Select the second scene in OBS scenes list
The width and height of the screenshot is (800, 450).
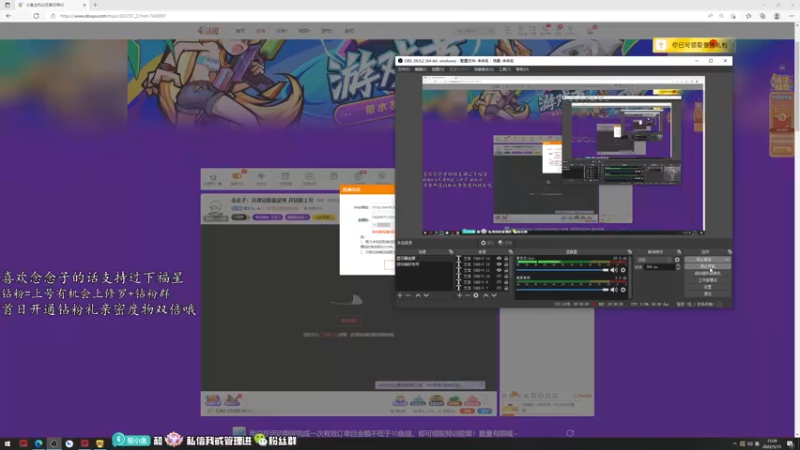click(424, 264)
